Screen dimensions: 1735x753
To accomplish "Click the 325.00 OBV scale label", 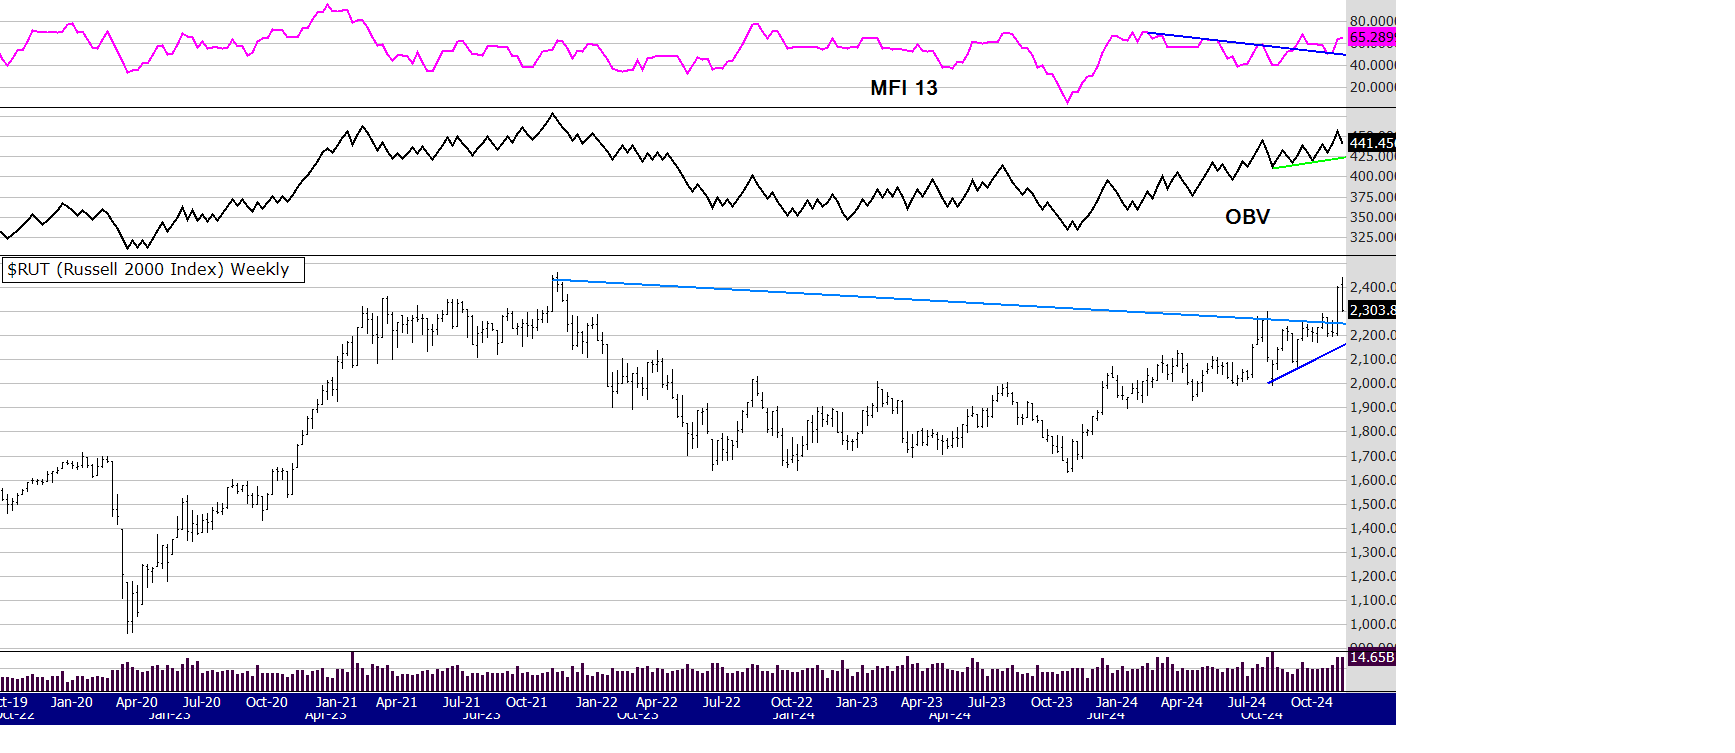I will [x=1372, y=237].
